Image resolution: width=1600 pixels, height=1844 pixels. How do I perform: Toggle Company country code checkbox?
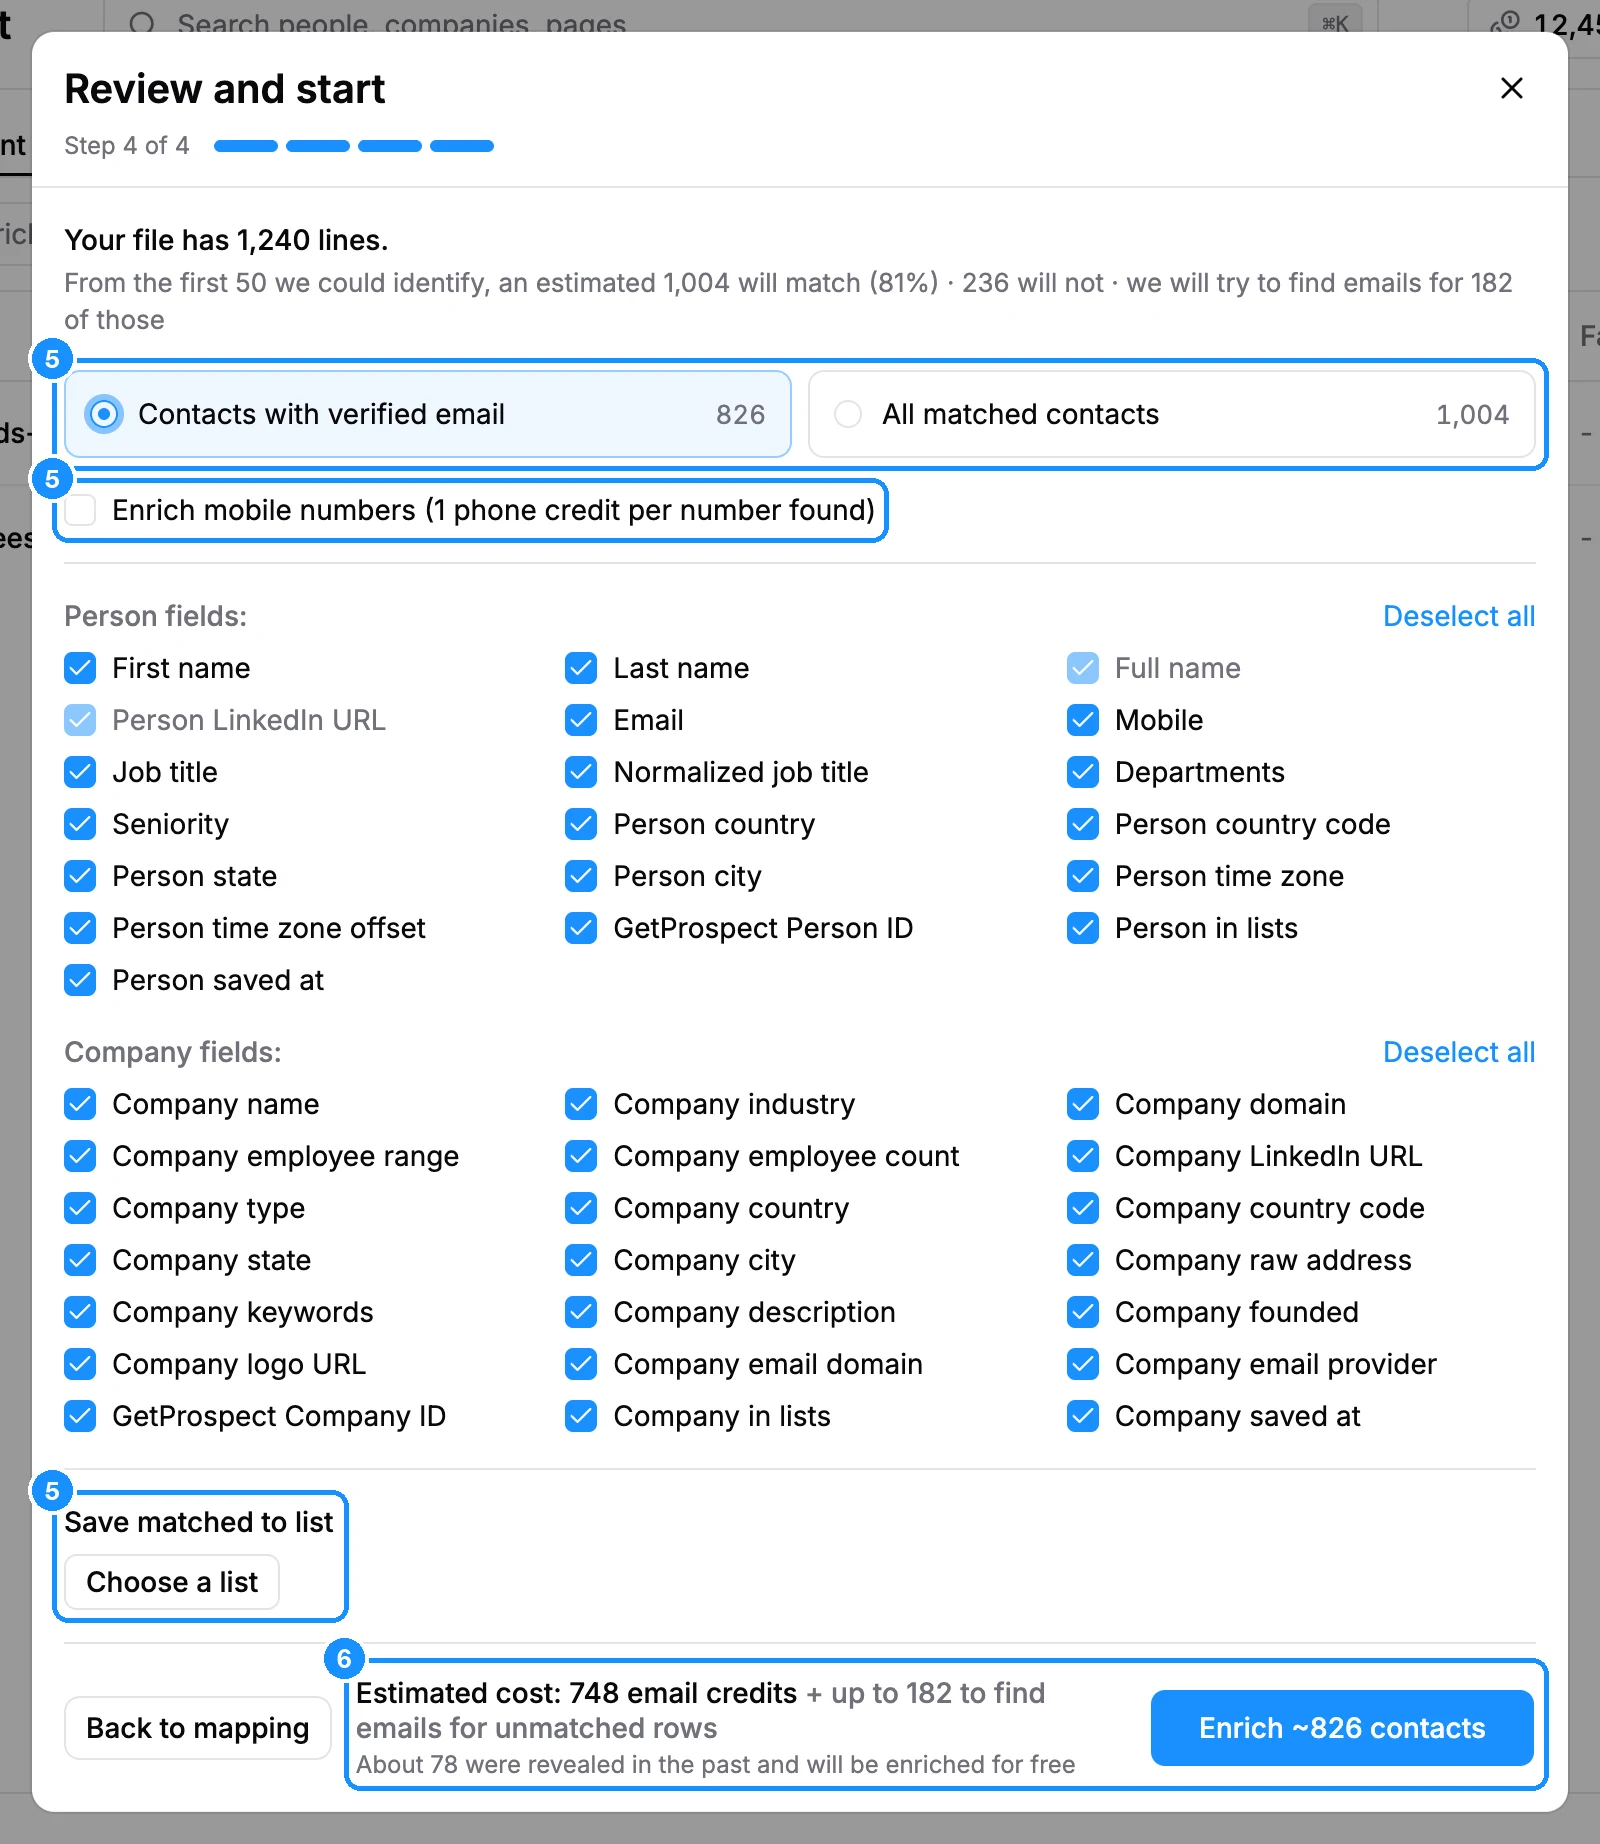[1083, 1208]
